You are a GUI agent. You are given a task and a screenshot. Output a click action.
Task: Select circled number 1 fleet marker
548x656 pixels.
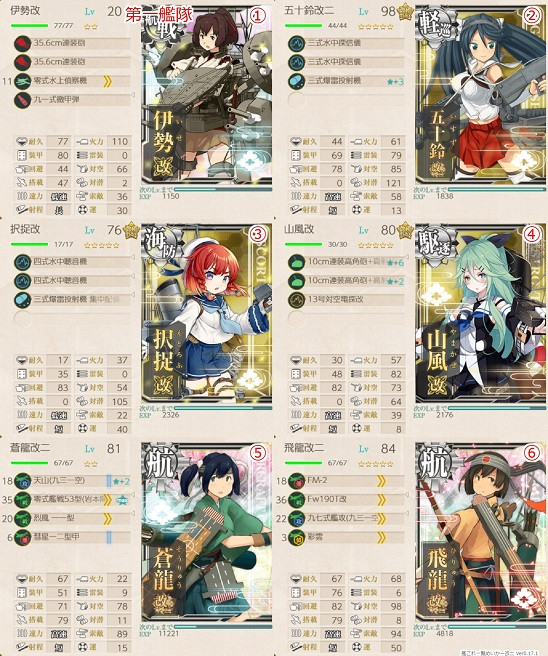point(258,16)
